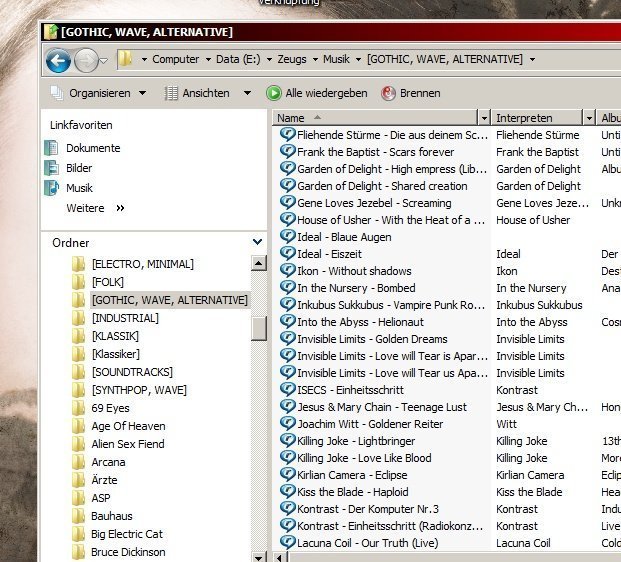
Task: Open the Organisieren menu
Action: [98, 93]
